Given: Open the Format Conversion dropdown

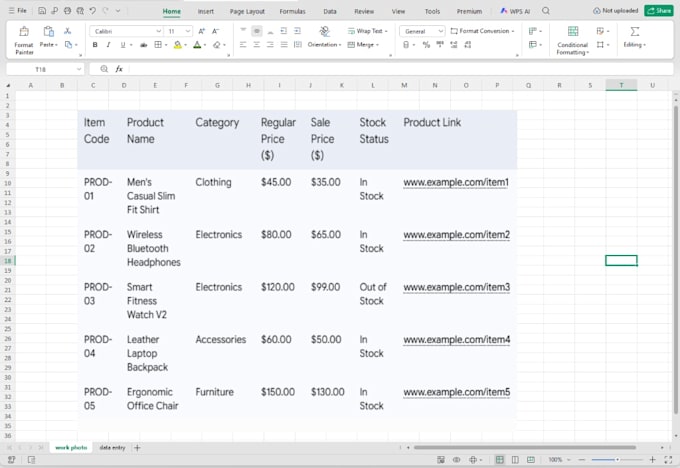Looking at the screenshot, I should [513, 31].
